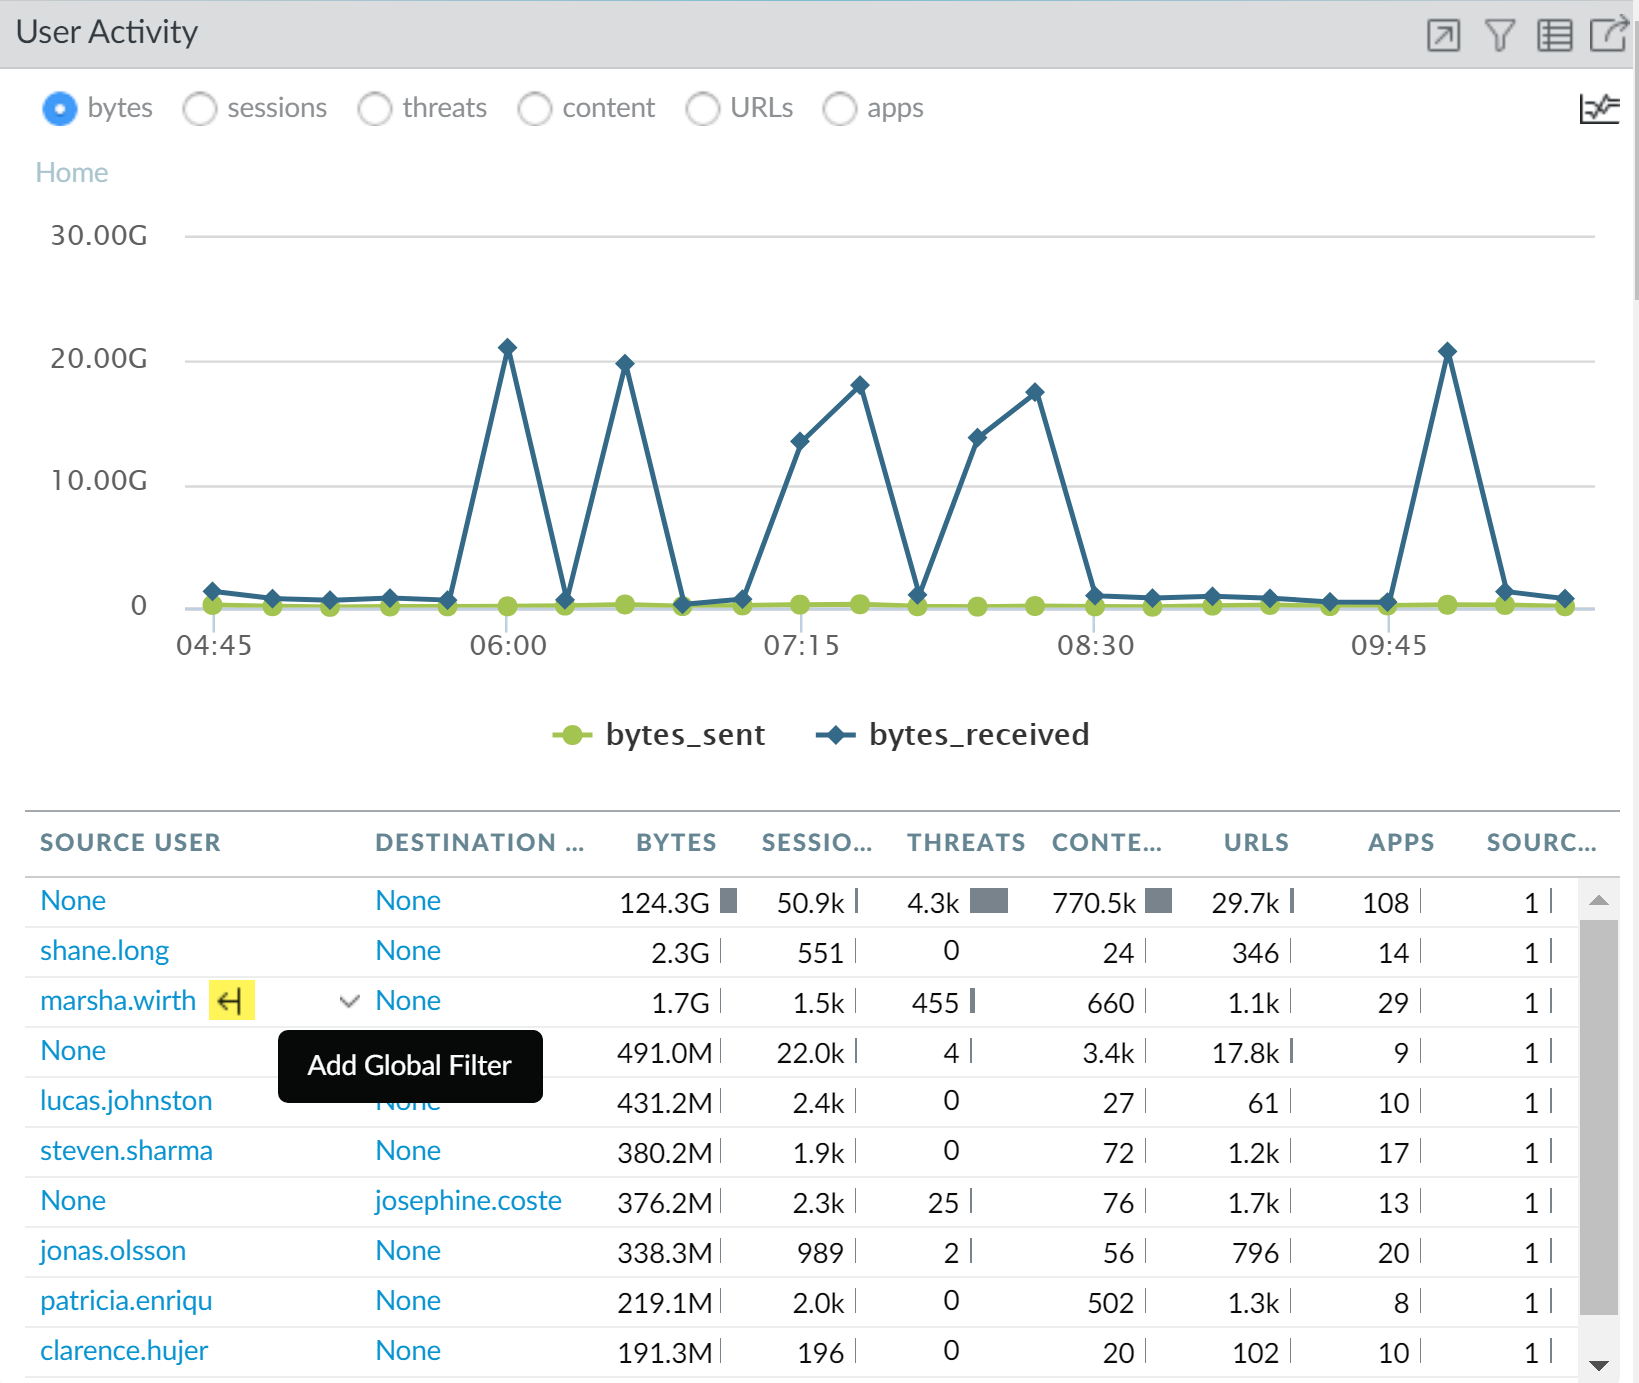Expand the chevron dropdown beside marsha.wirth
The width and height of the screenshot is (1639, 1383).
(x=349, y=1001)
